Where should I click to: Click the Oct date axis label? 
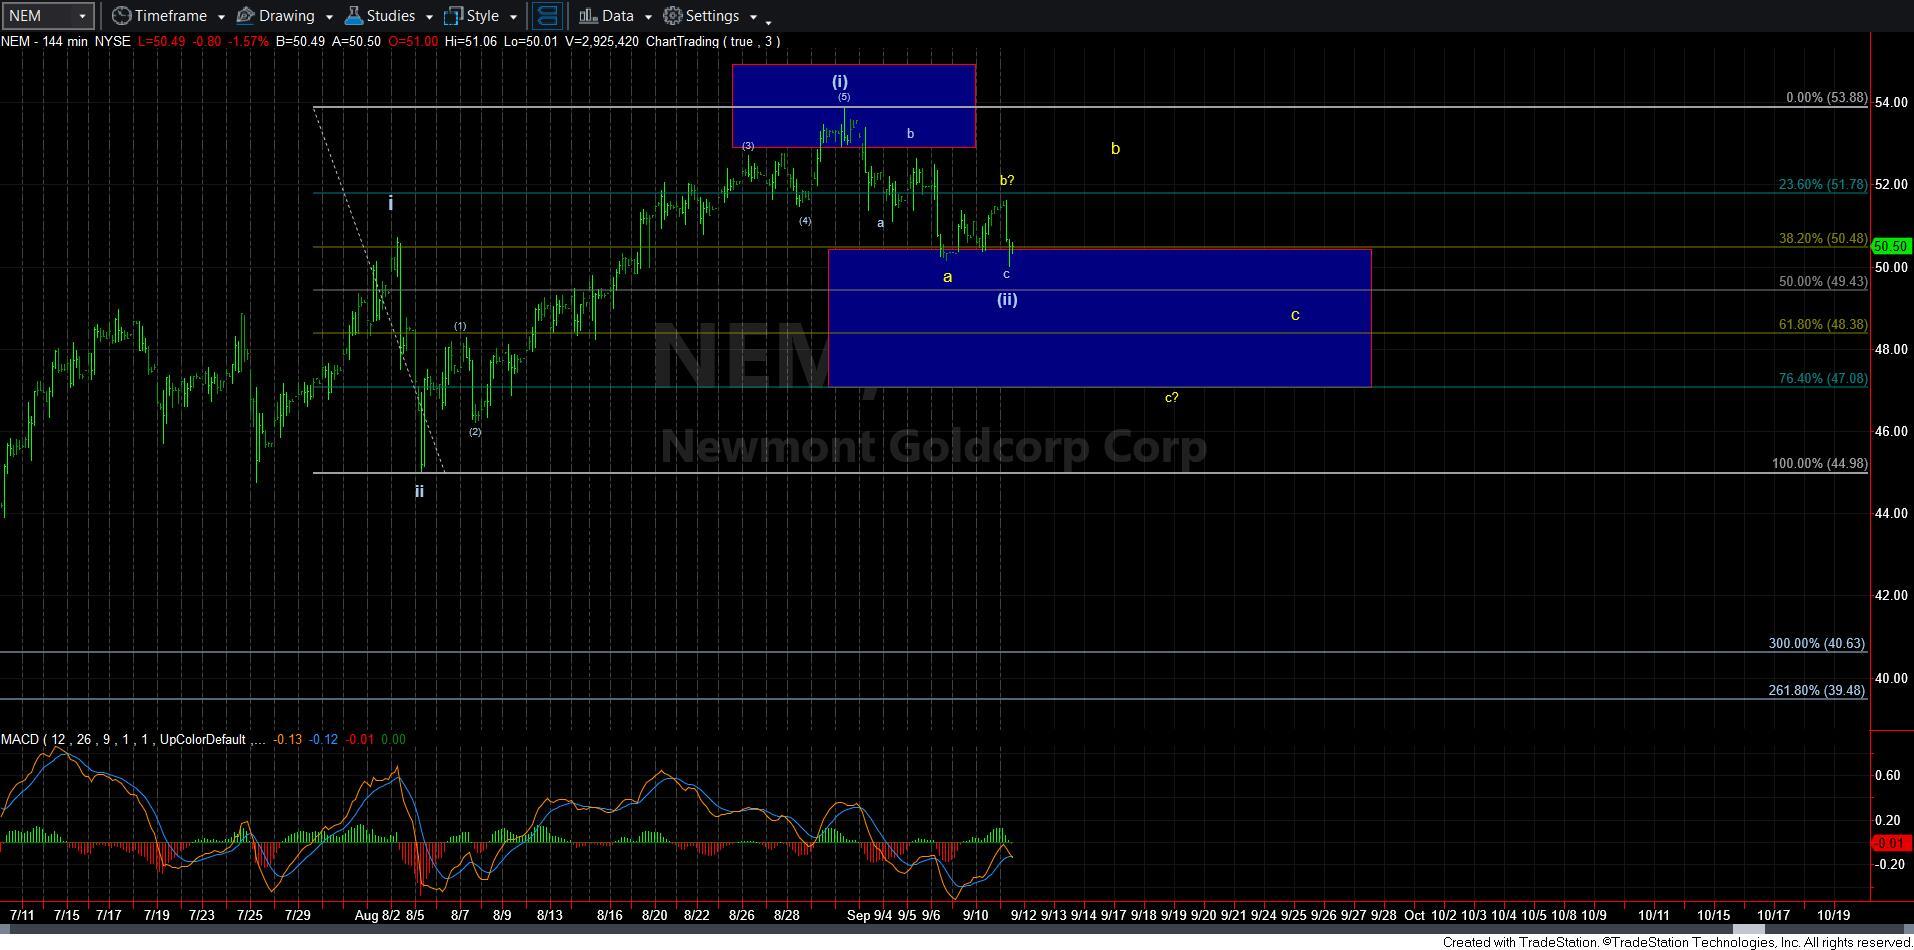[x=1414, y=915]
